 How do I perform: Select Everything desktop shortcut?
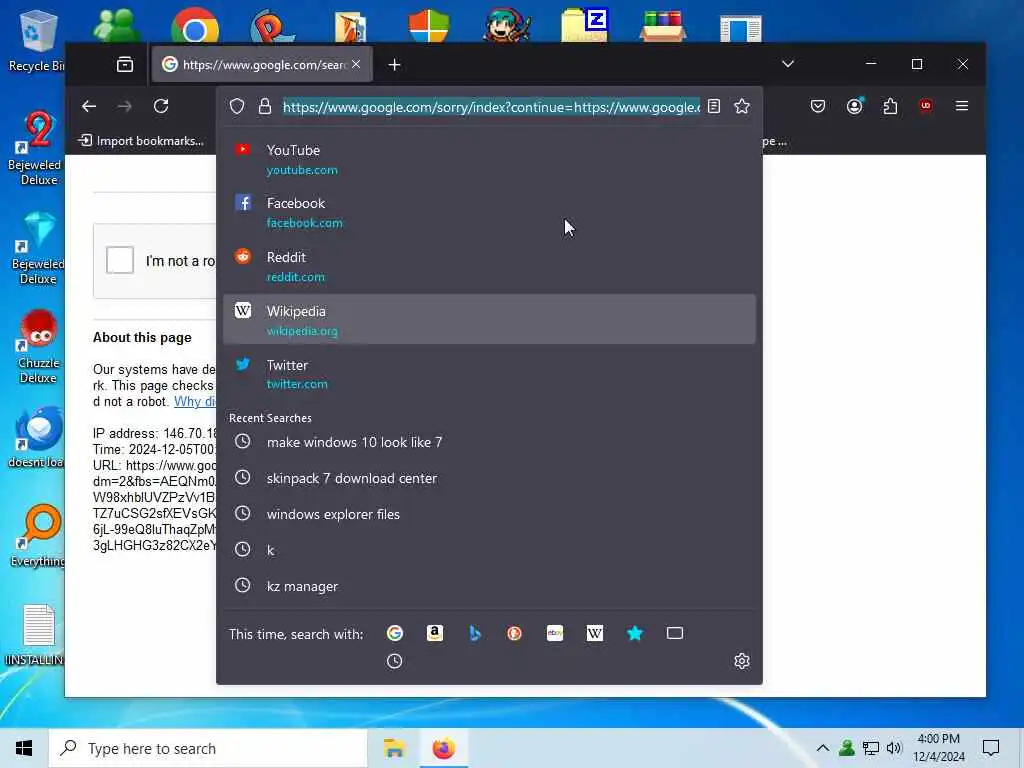(38, 536)
